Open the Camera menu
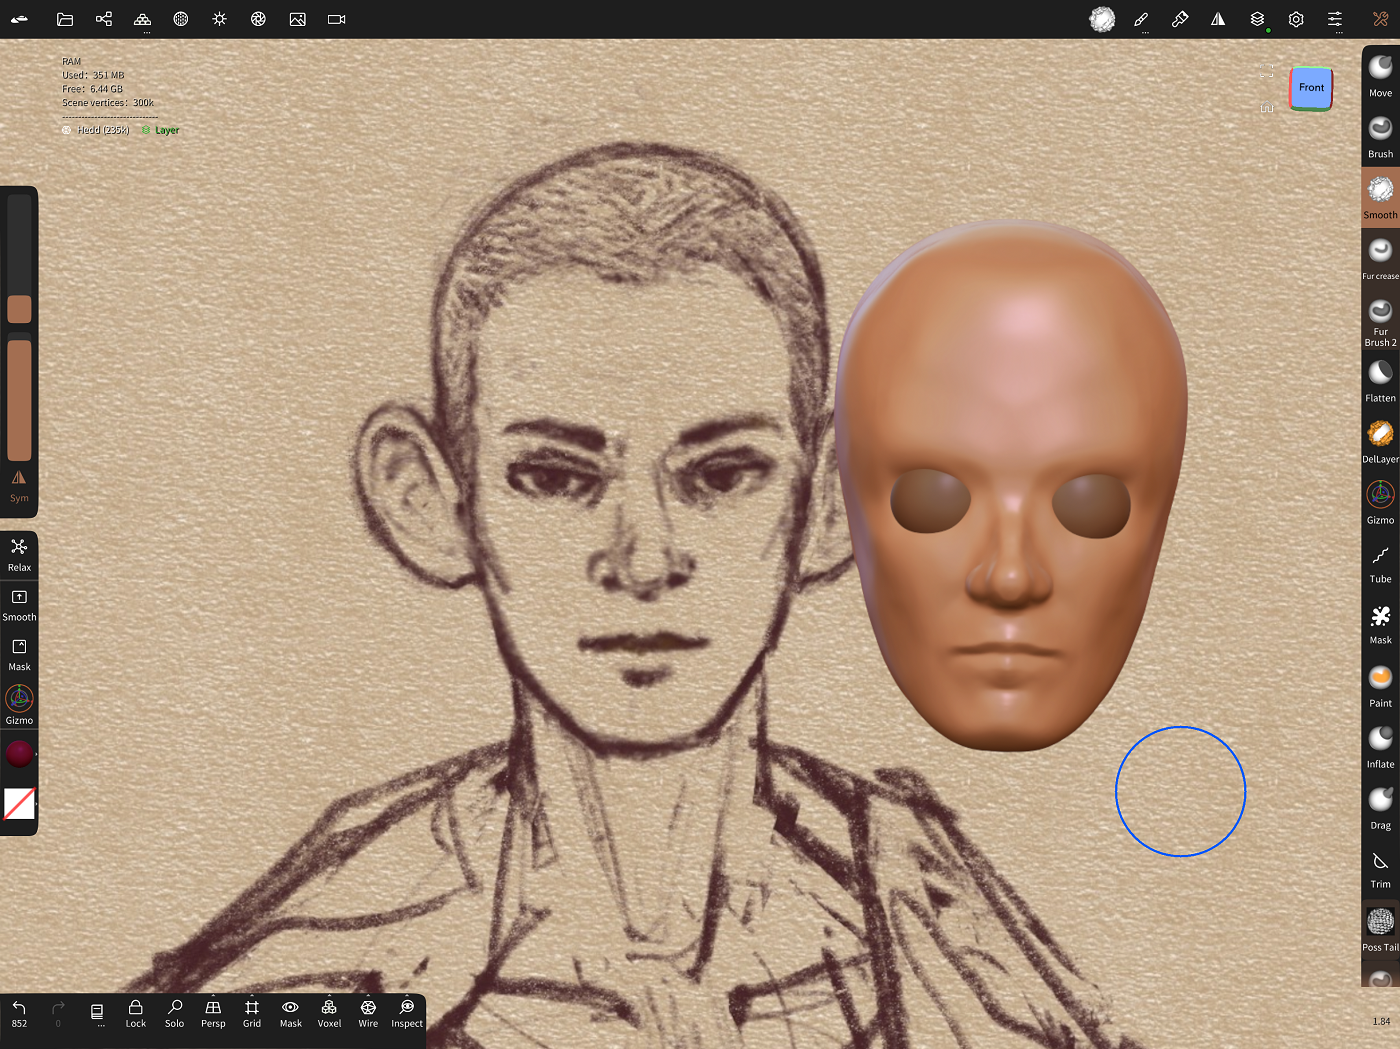Image resolution: width=1400 pixels, height=1049 pixels. (336, 19)
